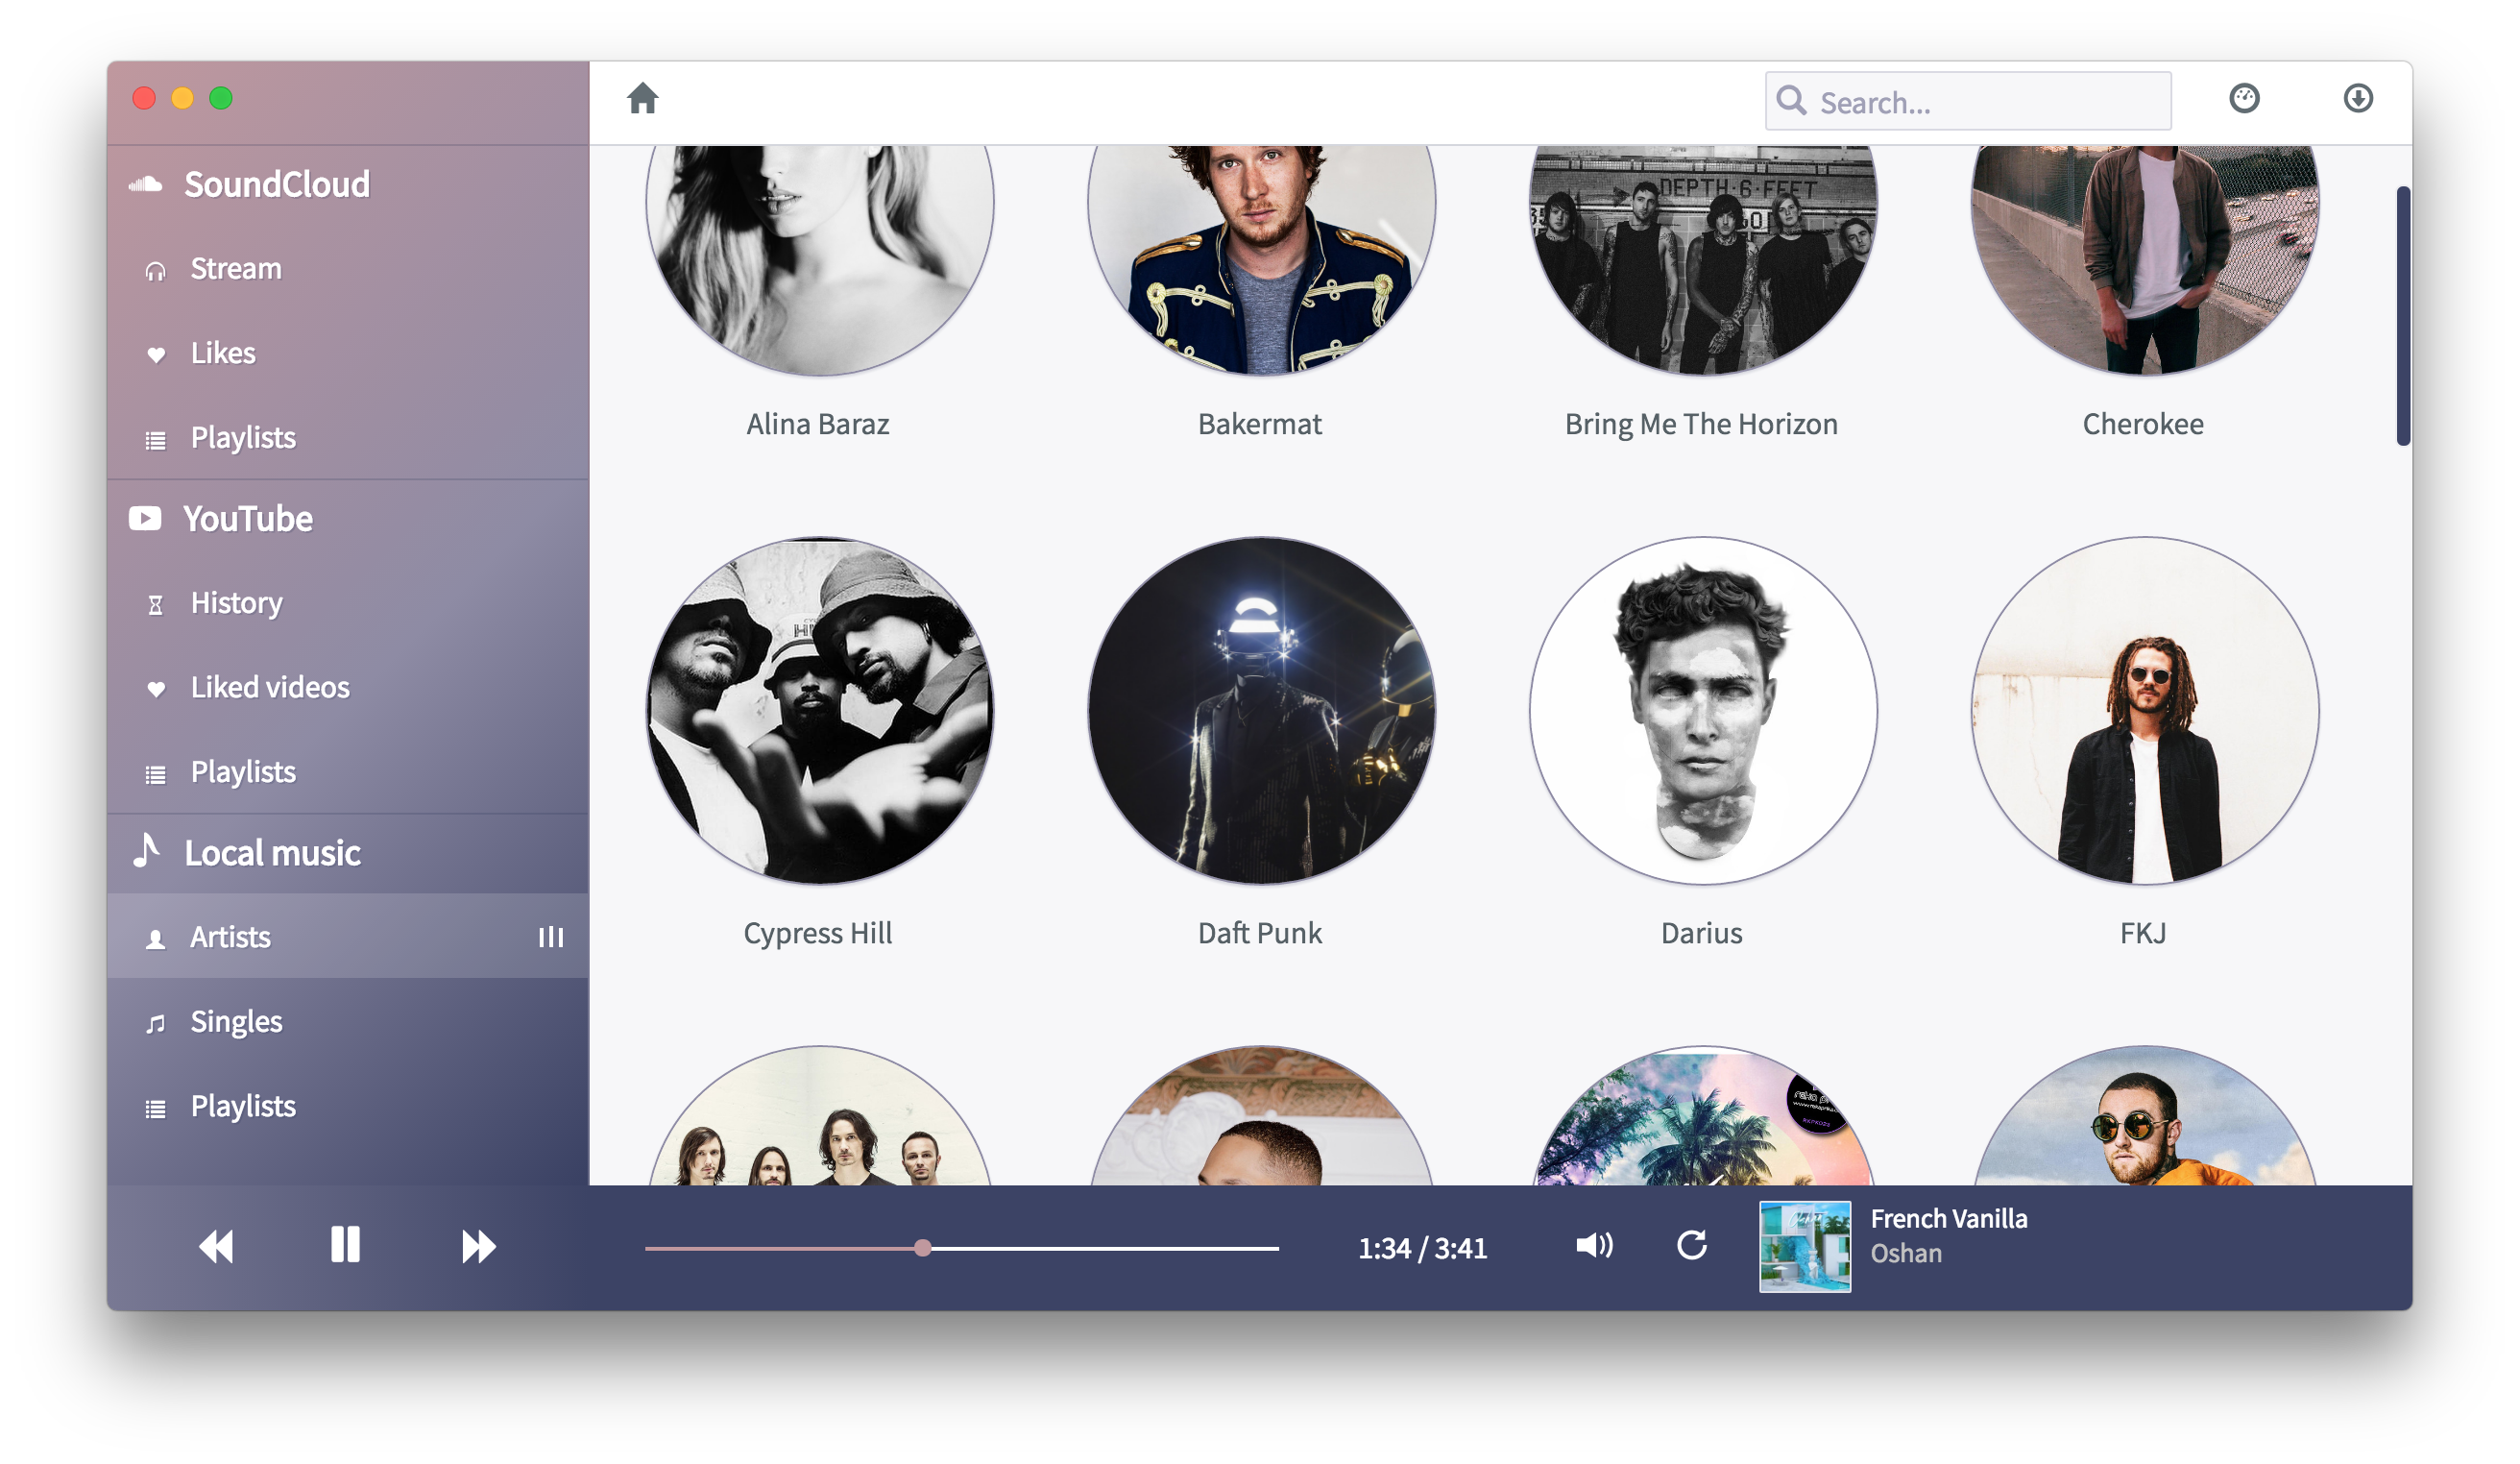The width and height of the screenshot is (2520, 1464).
Task: Go to the home screen icon
Action: 643,98
